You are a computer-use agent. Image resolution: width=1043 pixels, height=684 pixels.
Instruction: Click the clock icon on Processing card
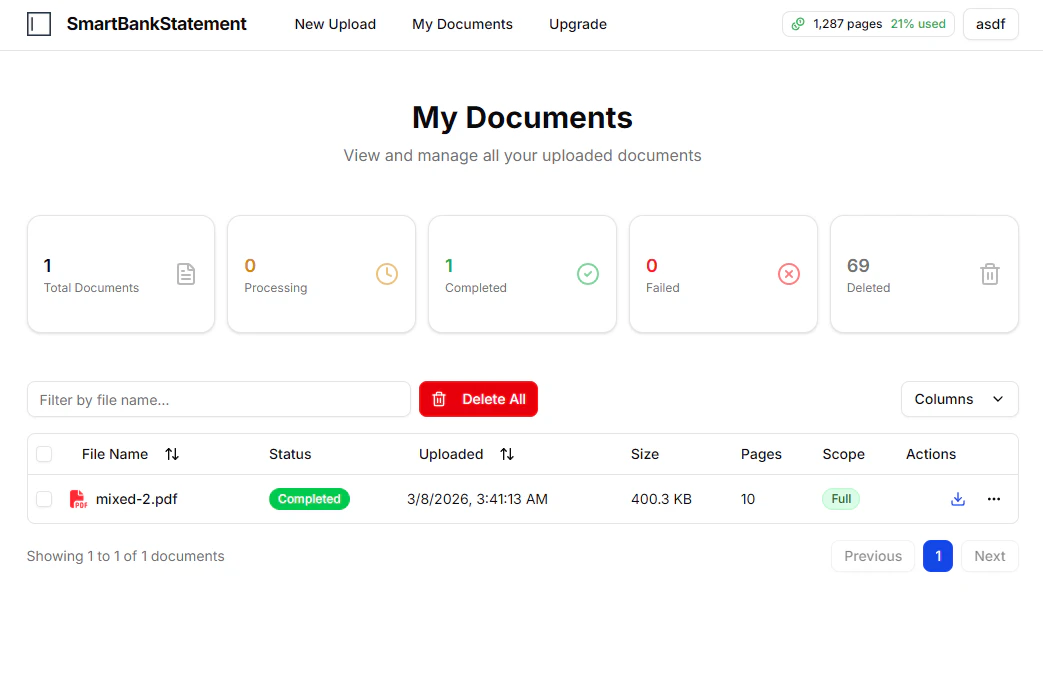[387, 274]
